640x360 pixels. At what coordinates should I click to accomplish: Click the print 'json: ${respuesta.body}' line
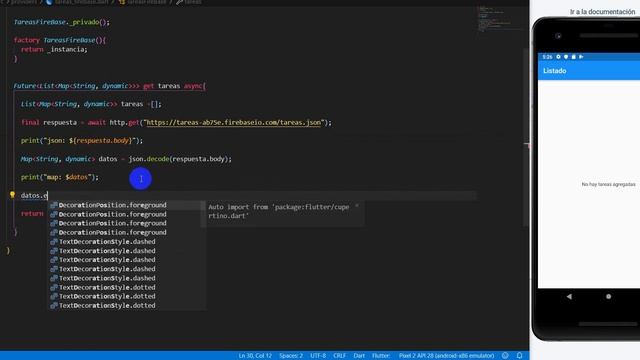coord(82,140)
